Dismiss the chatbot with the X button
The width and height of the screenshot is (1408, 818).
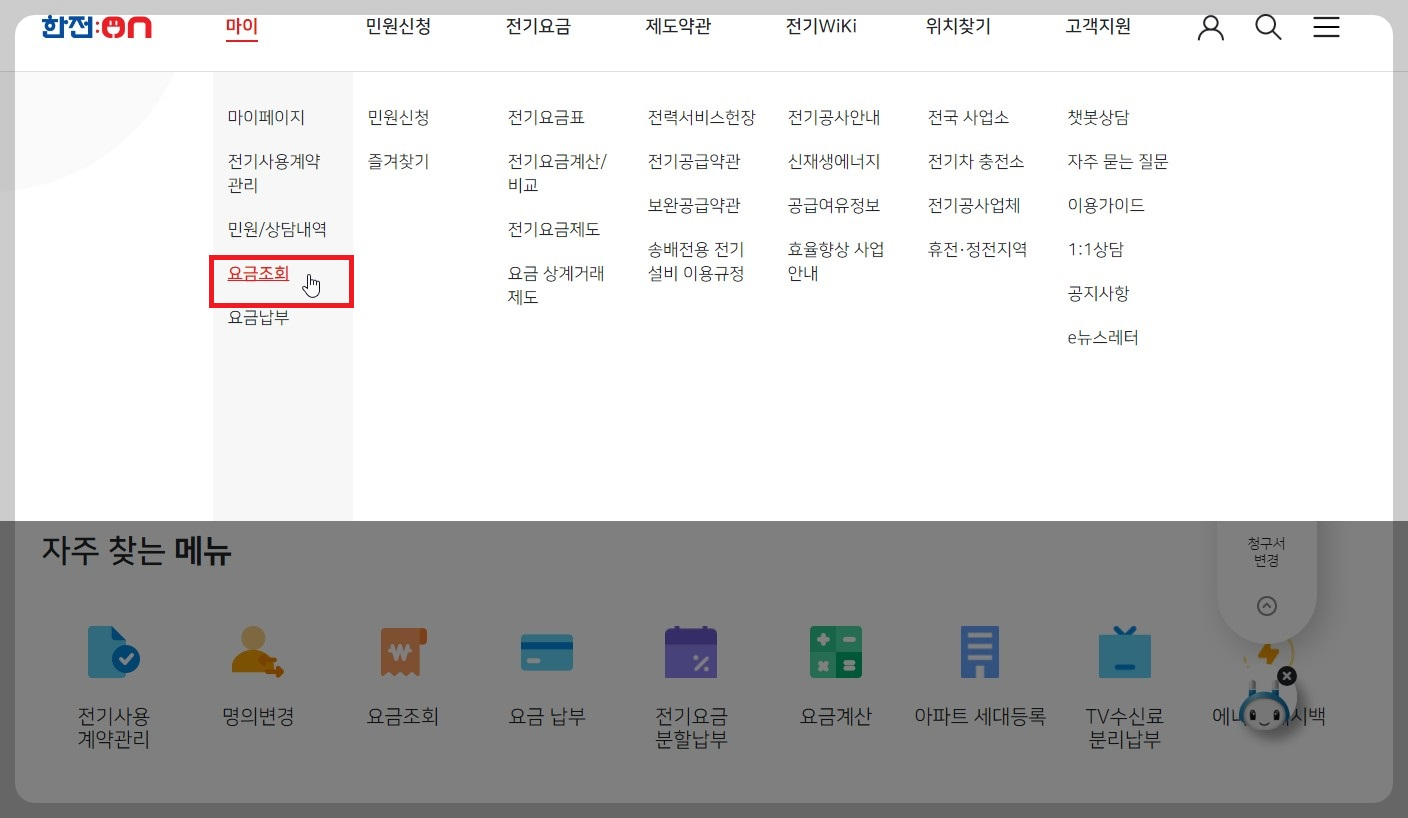[1287, 676]
